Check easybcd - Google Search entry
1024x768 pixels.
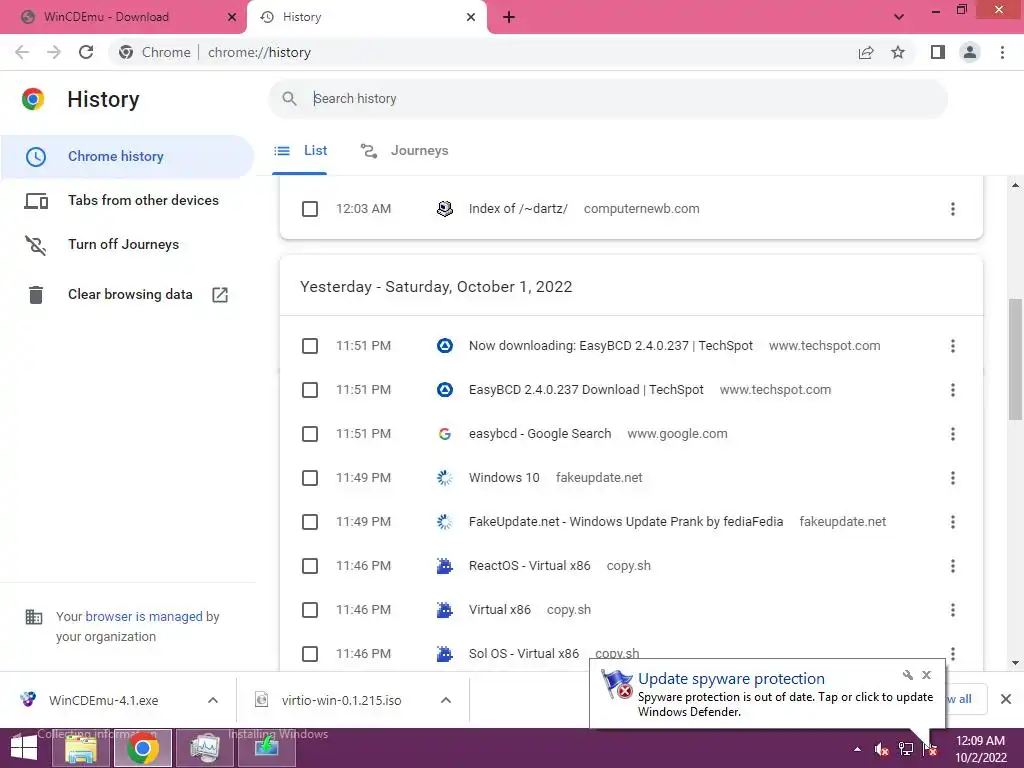point(310,434)
